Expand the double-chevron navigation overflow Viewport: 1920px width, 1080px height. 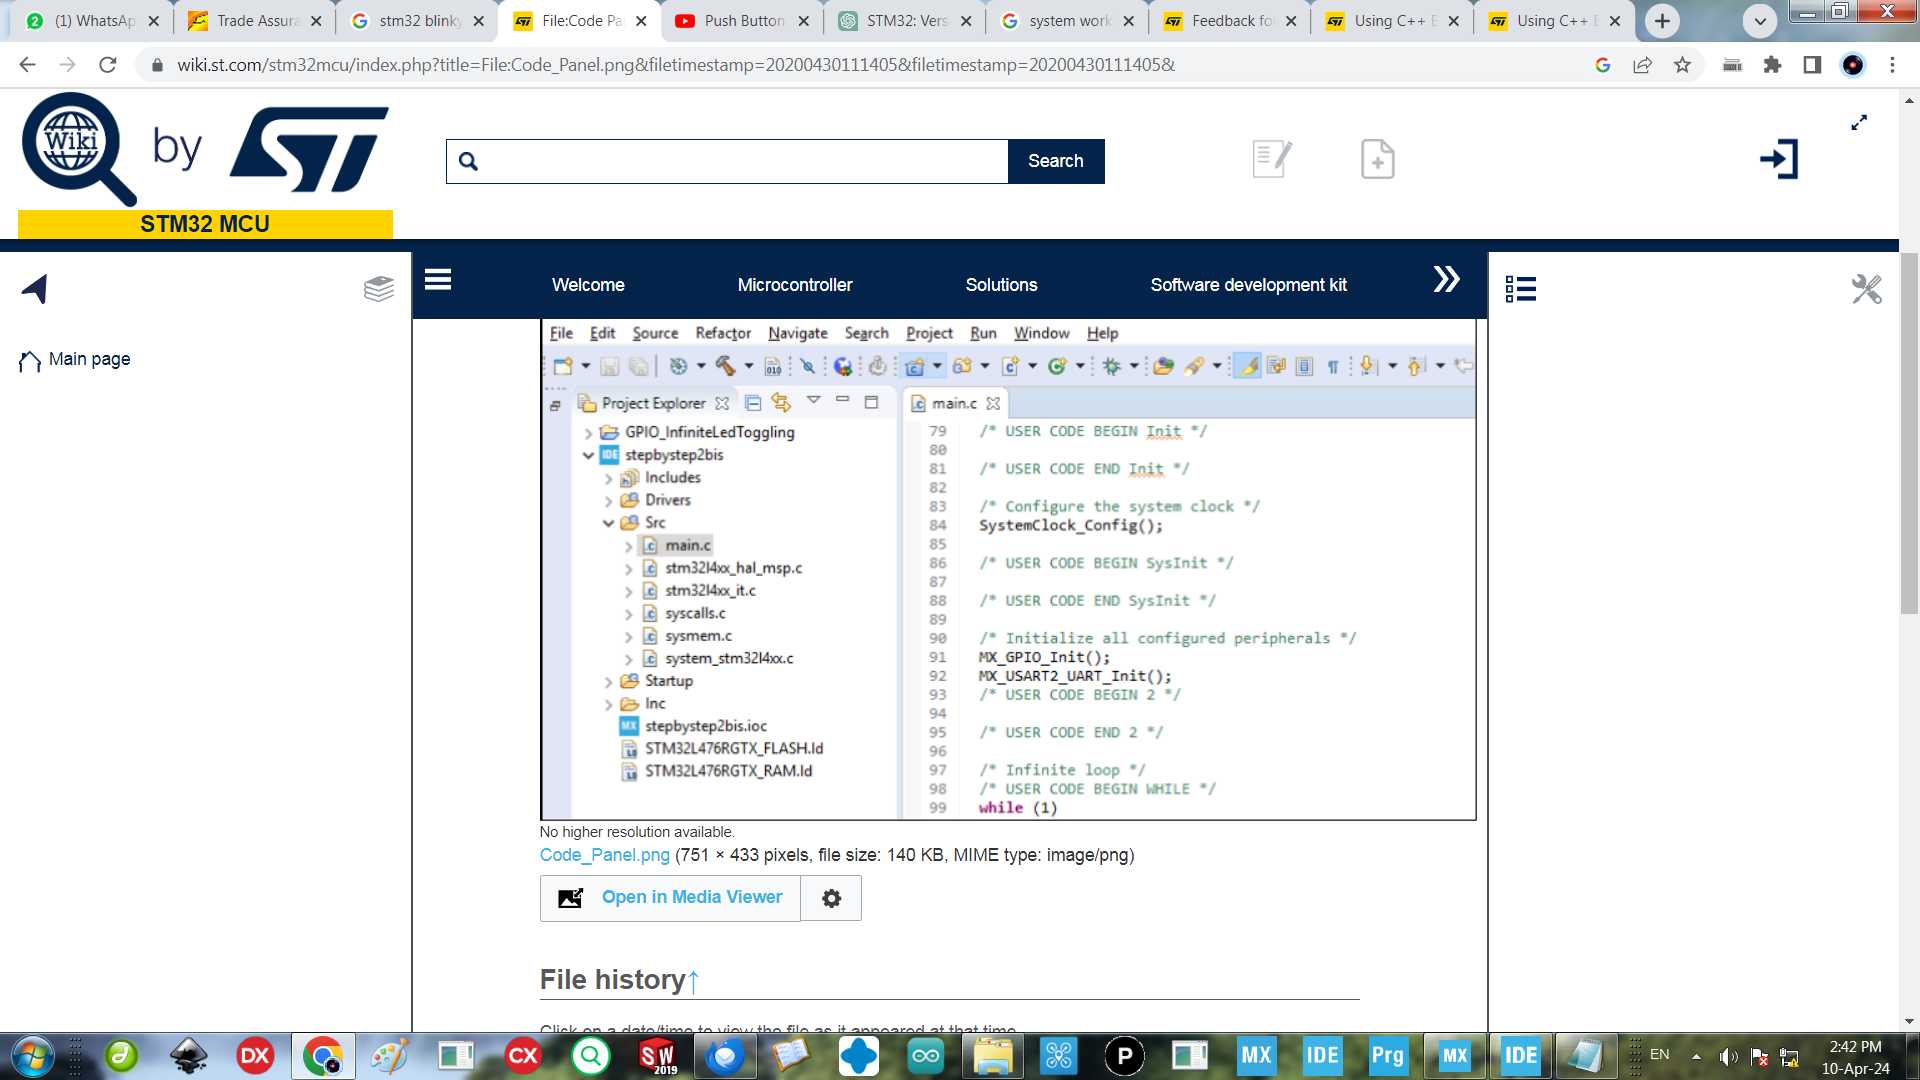[x=1446, y=280]
